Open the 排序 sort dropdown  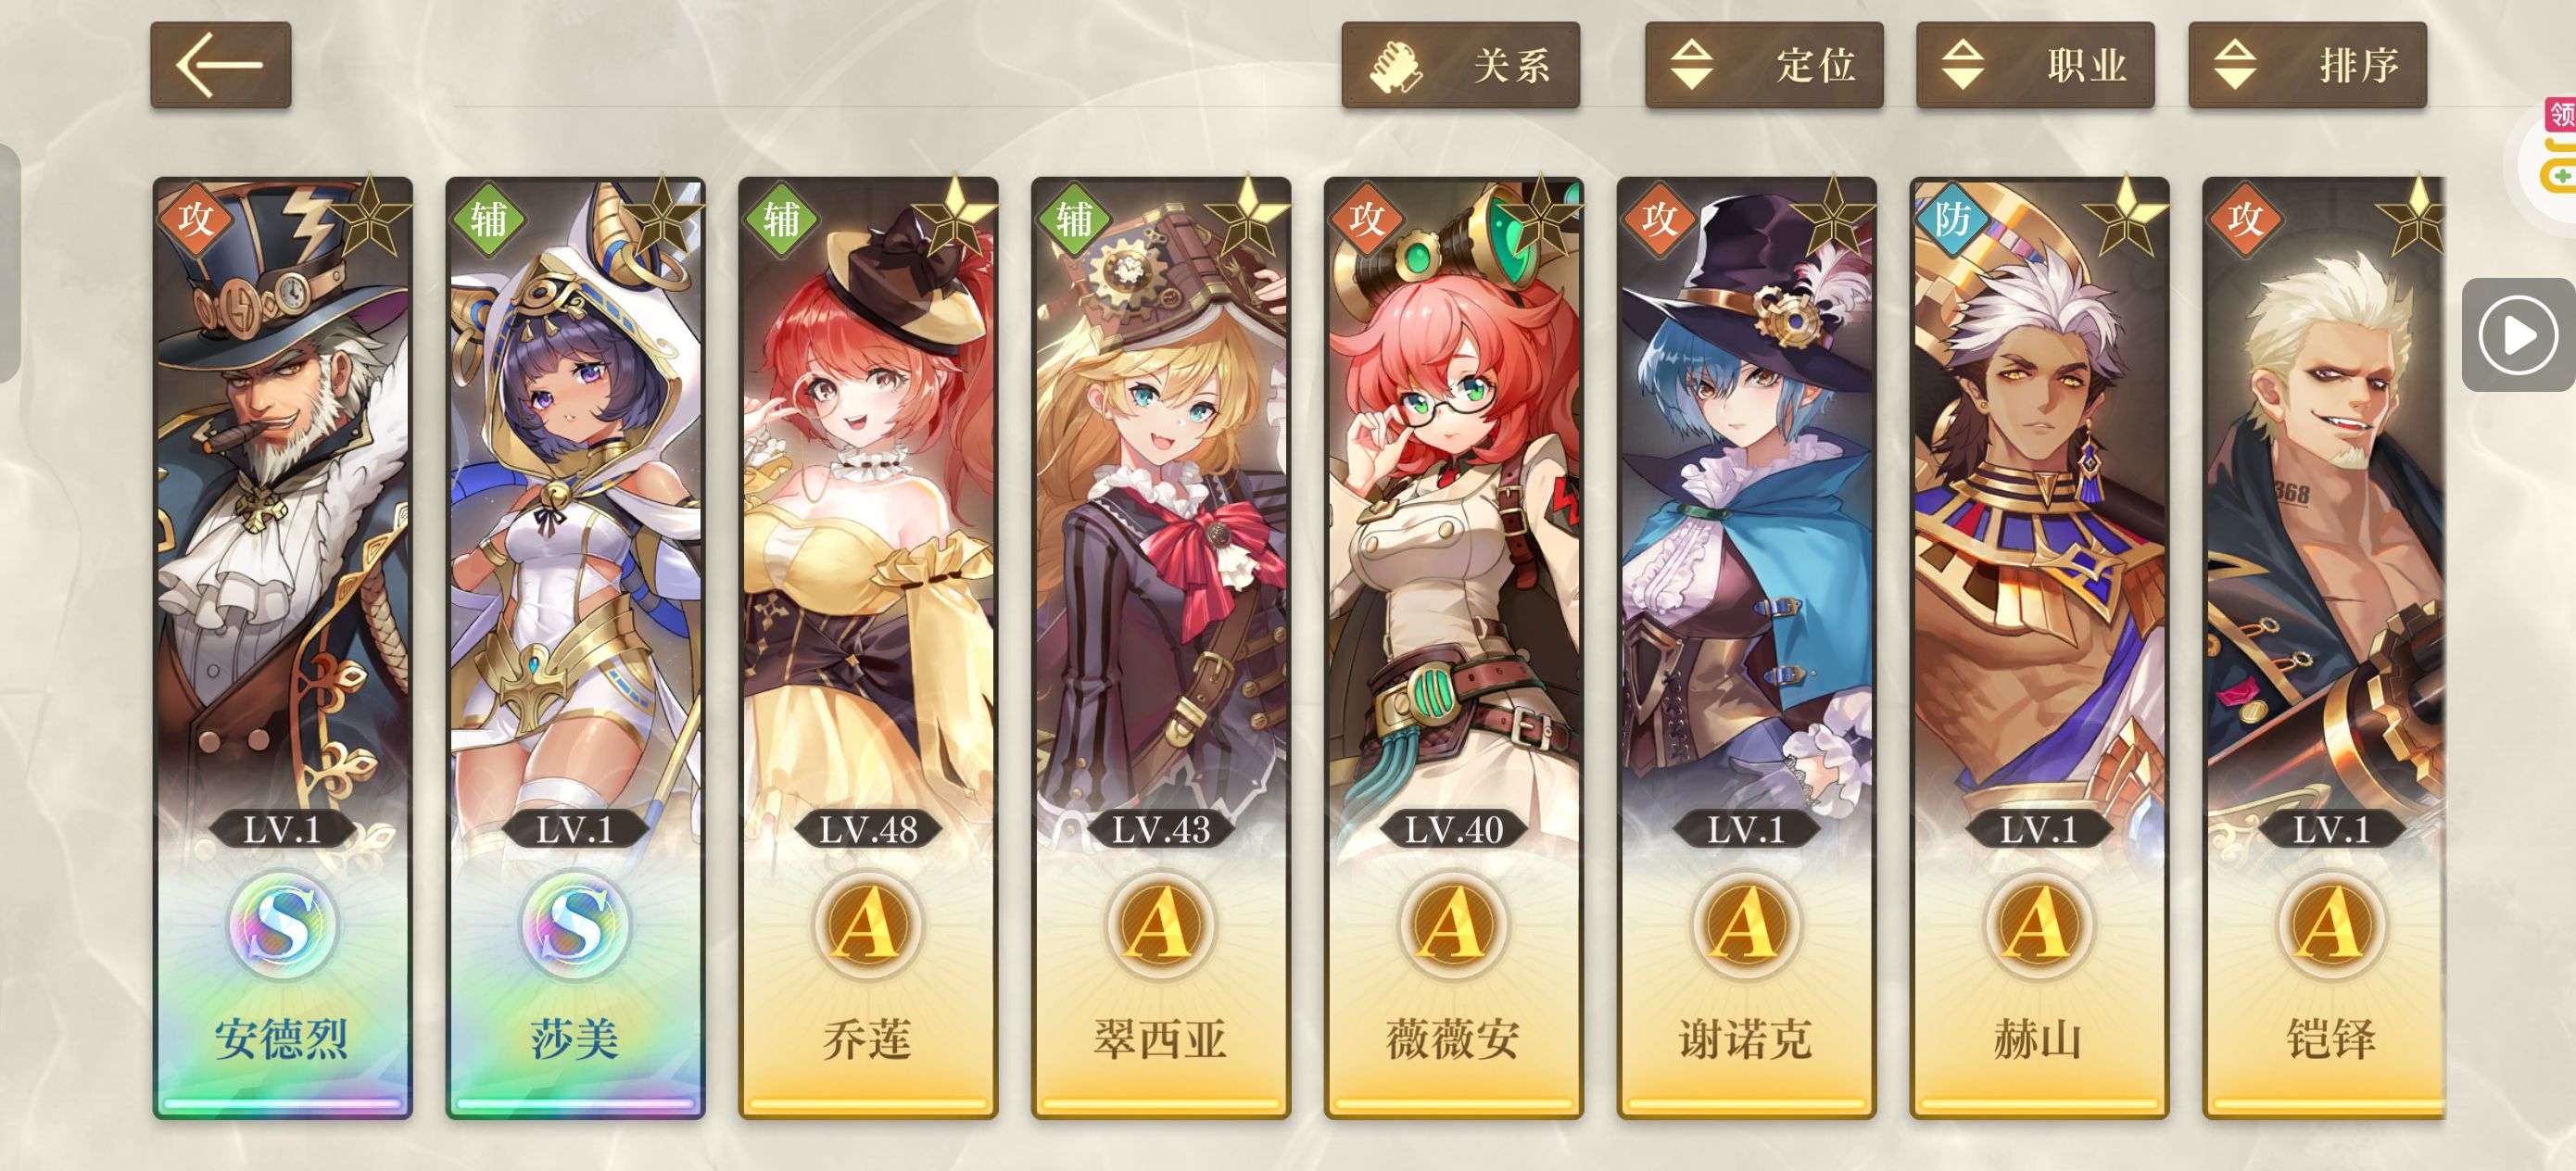click(x=2307, y=65)
